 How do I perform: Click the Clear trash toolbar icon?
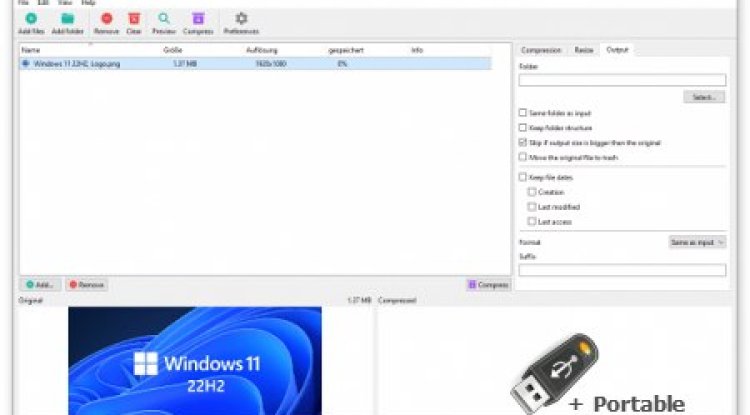pyautogui.click(x=134, y=19)
